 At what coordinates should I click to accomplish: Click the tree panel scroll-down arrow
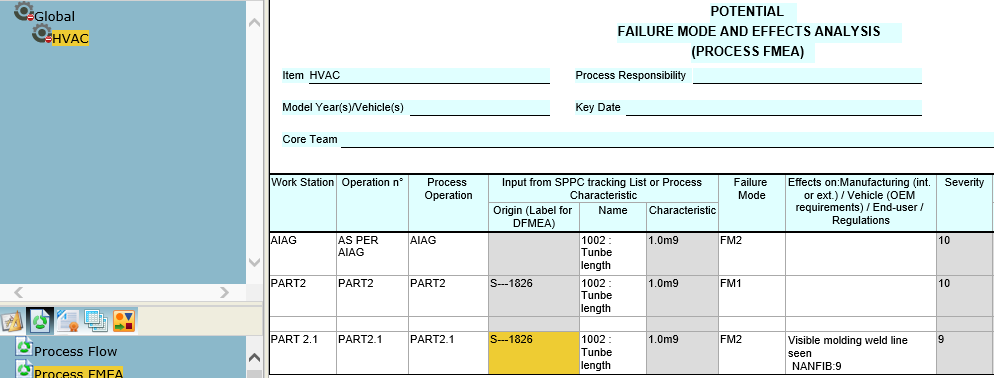(x=254, y=262)
